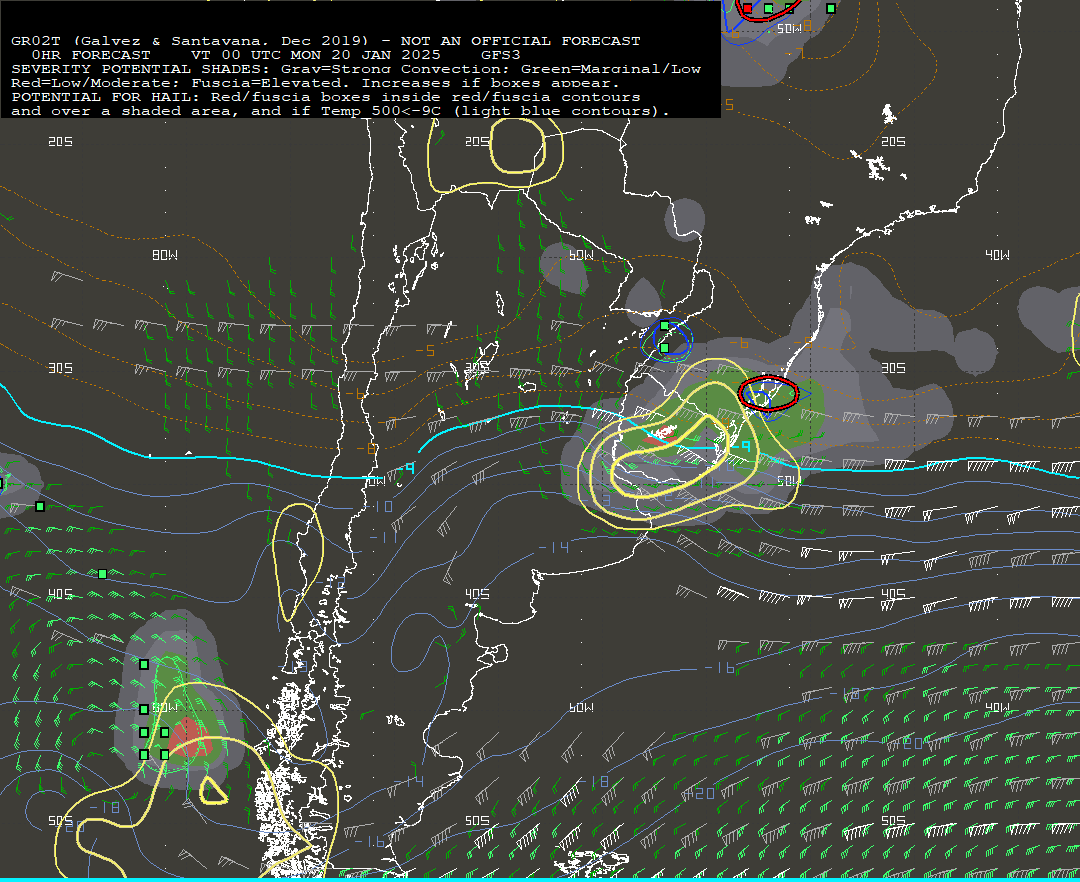Click the '-11' temperature contour label
1080x882 pixels.
click(x=384, y=536)
